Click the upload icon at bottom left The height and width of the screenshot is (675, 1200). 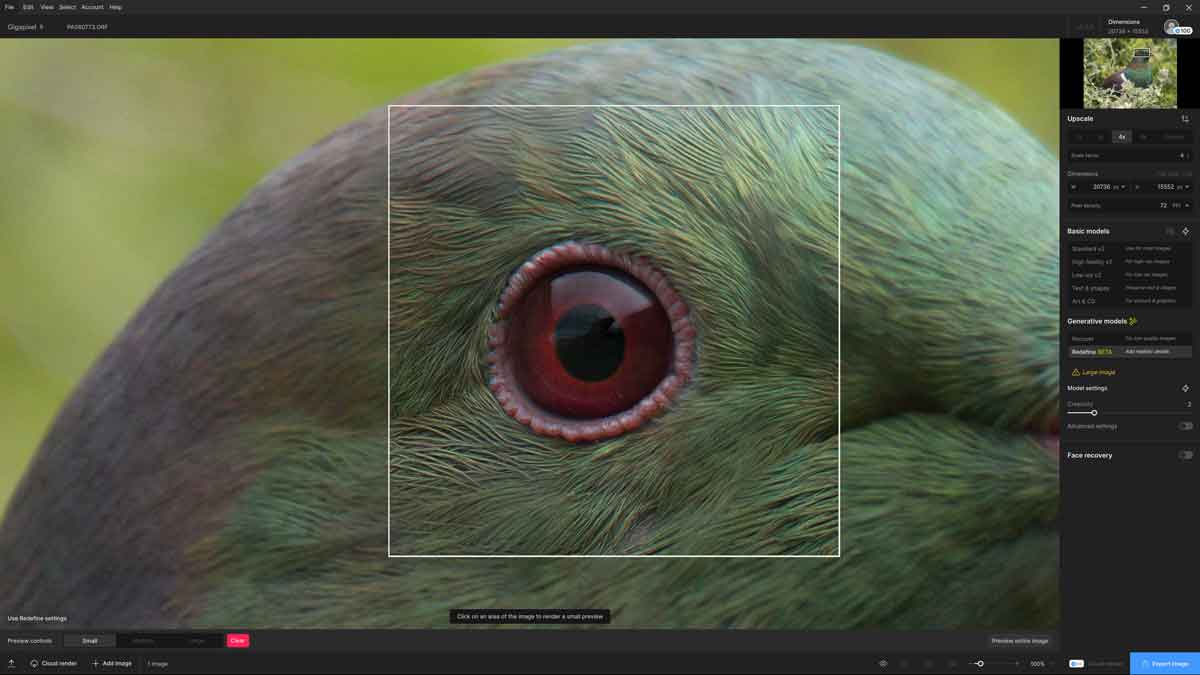13,662
